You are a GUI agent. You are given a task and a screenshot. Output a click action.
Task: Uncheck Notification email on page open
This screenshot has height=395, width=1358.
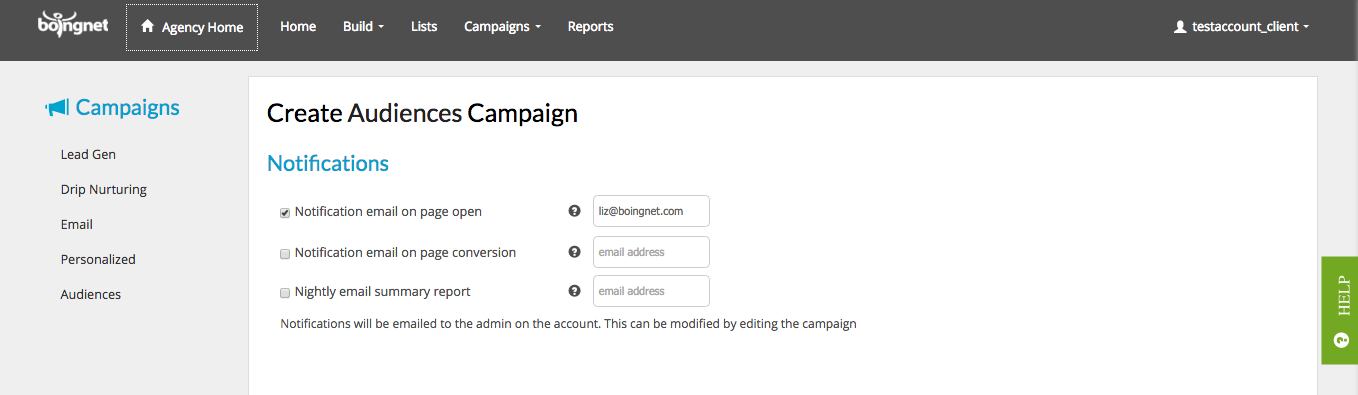click(285, 213)
